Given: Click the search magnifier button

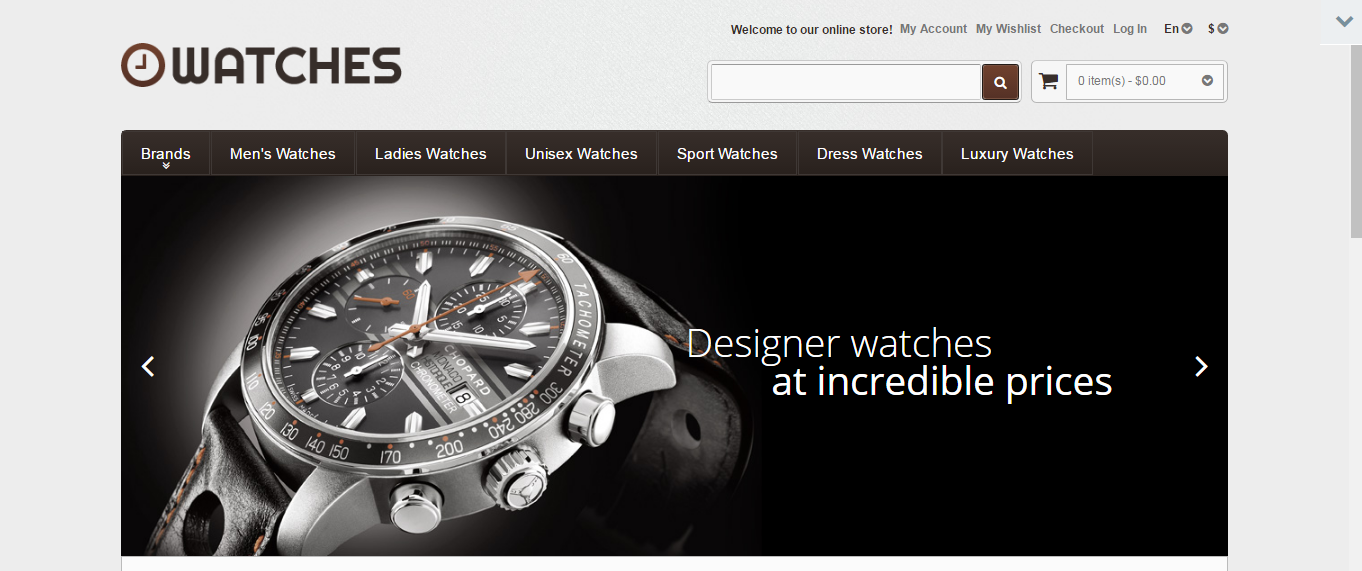Looking at the screenshot, I should [1000, 82].
